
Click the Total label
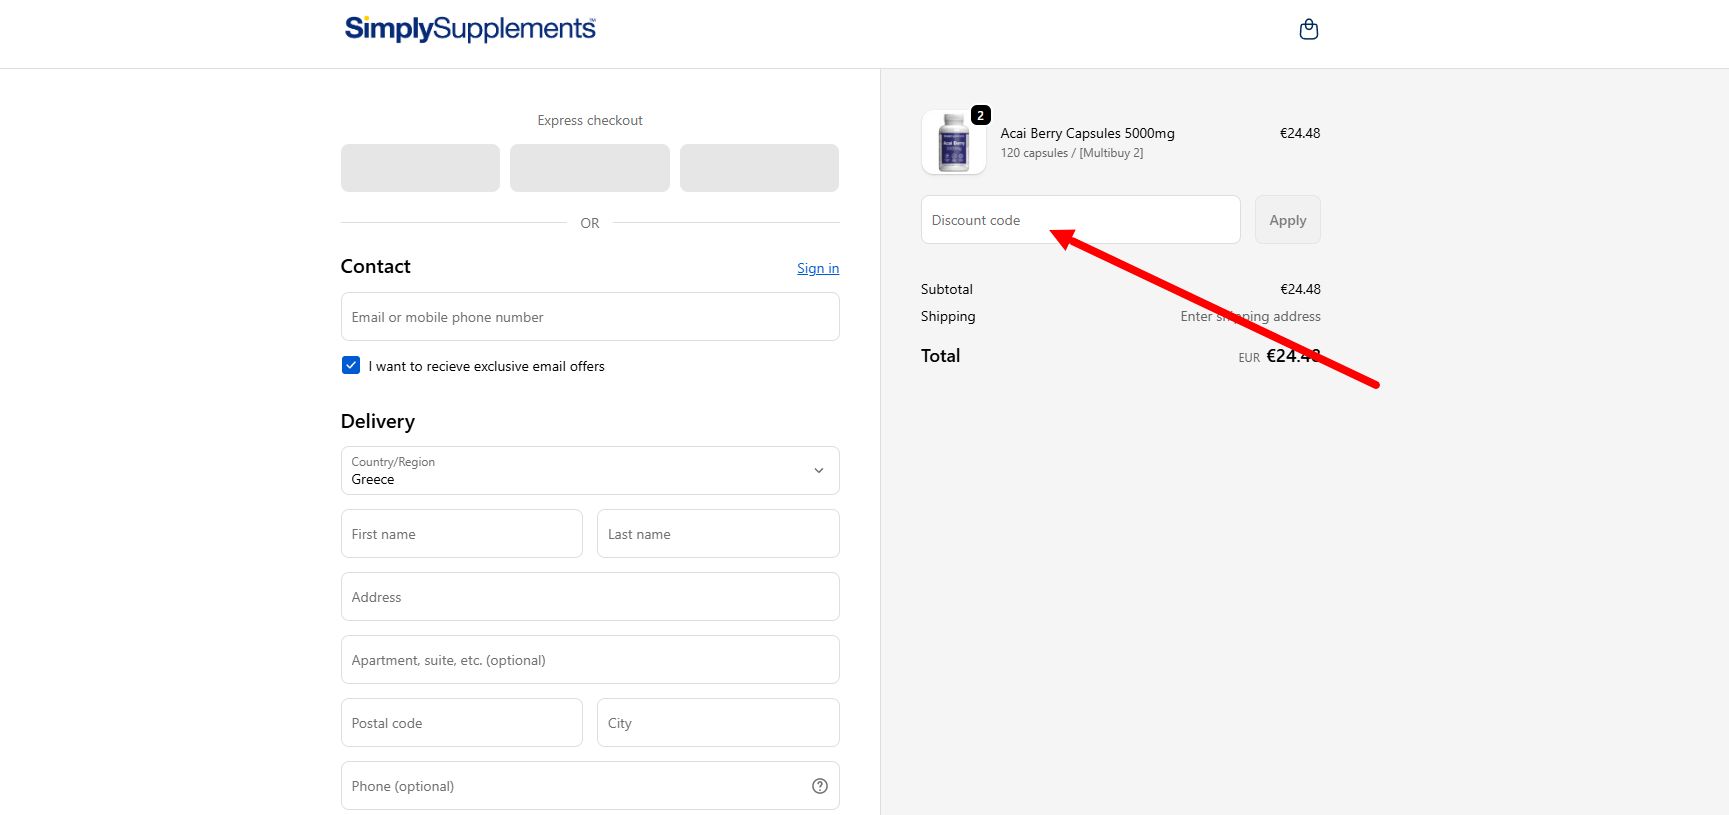pos(940,356)
